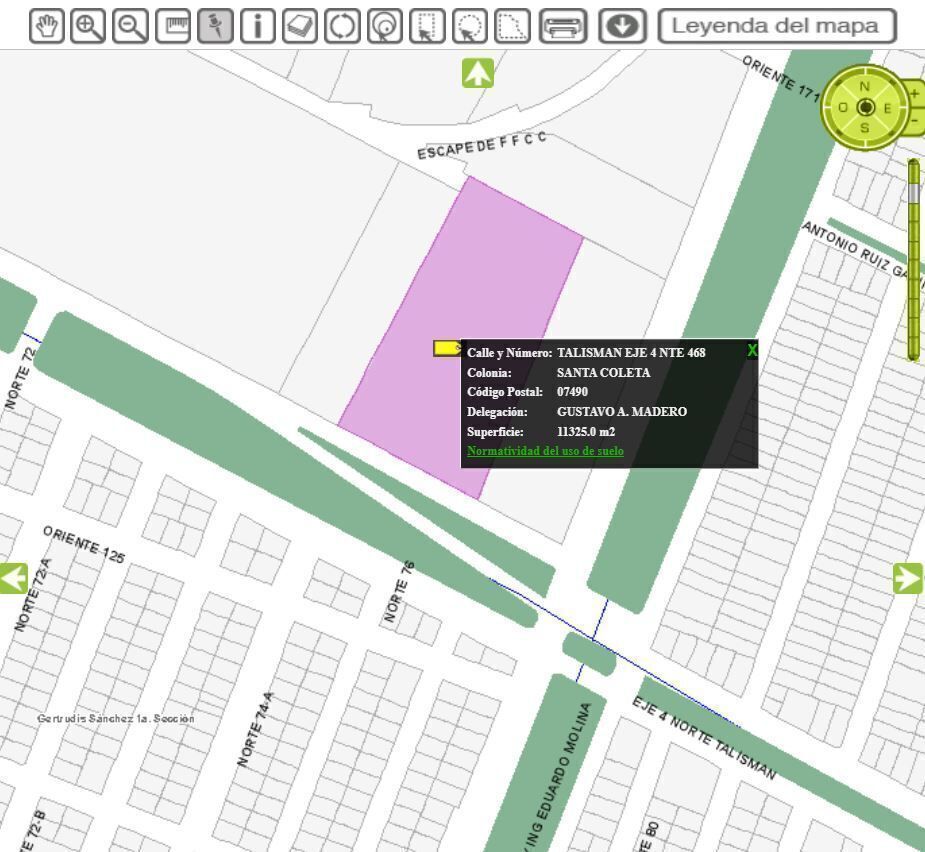Image resolution: width=925 pixels, height=852 pixels.
Task: Activate the zoom in magnifier tool
Action: pyautogui.click(x=88, y=27)
